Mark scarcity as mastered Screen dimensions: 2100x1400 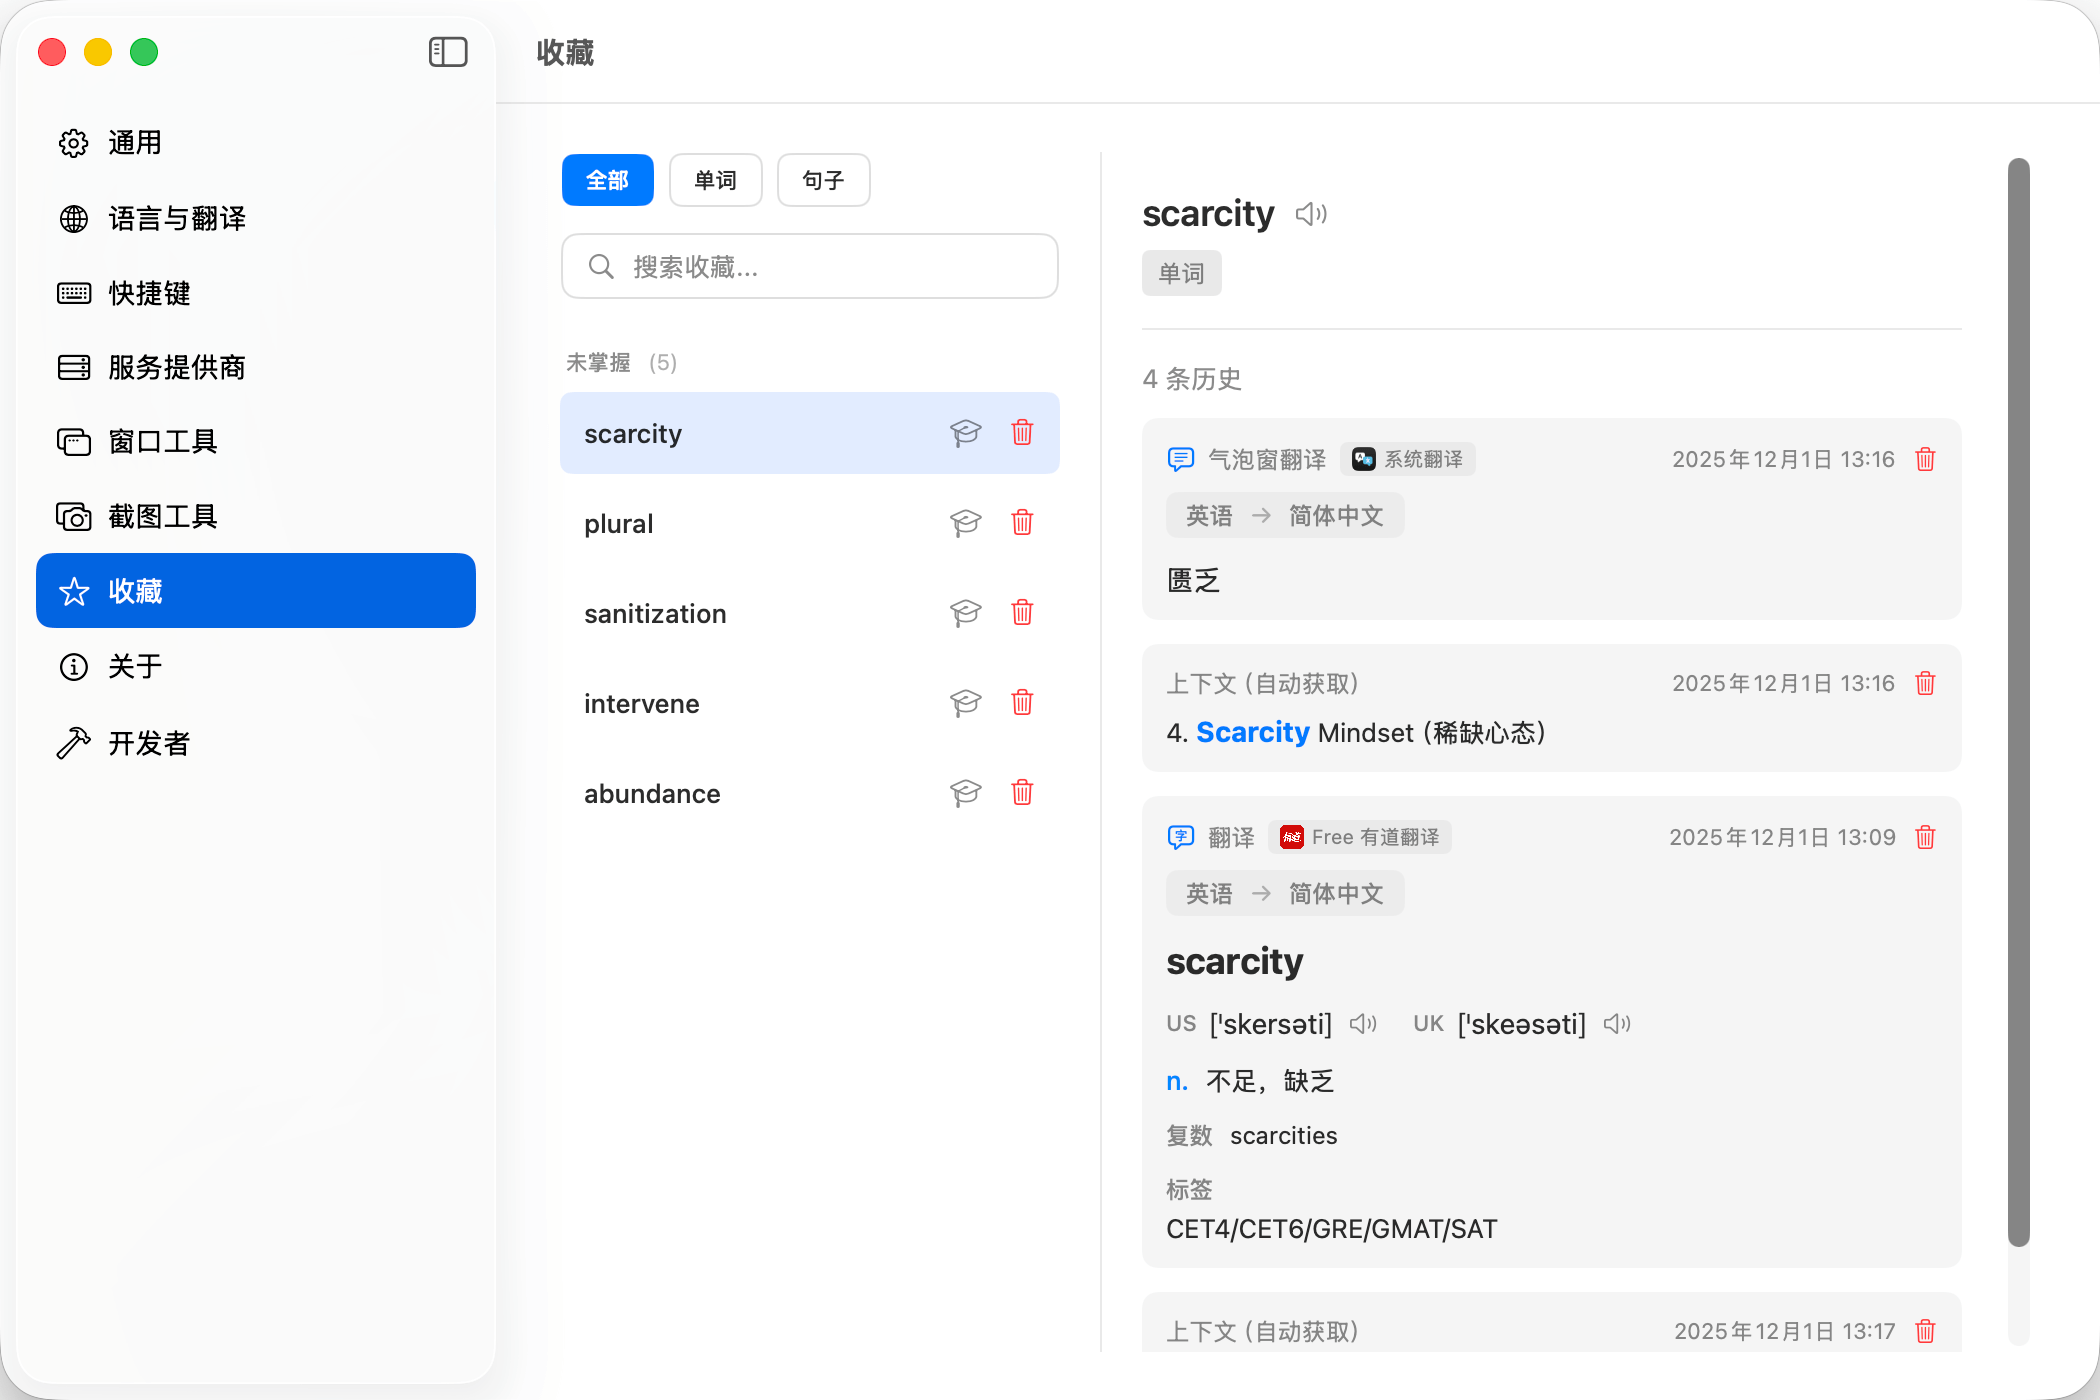click(965, 433)
